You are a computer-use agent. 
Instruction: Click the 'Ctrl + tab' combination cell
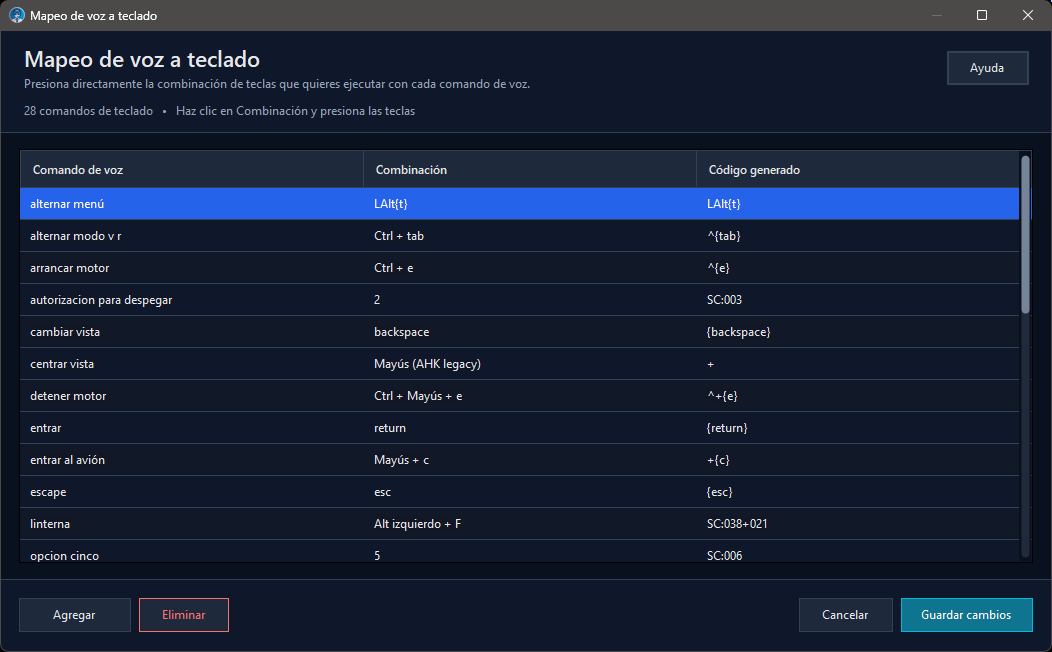(530, 236)
